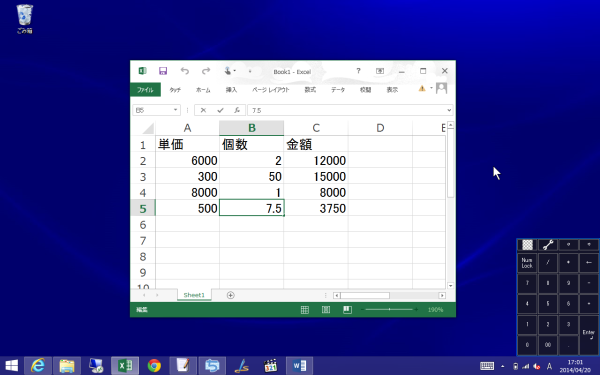Redo the action in Excel toolbar
600x375 pixels.
click(x=206, y=71)
